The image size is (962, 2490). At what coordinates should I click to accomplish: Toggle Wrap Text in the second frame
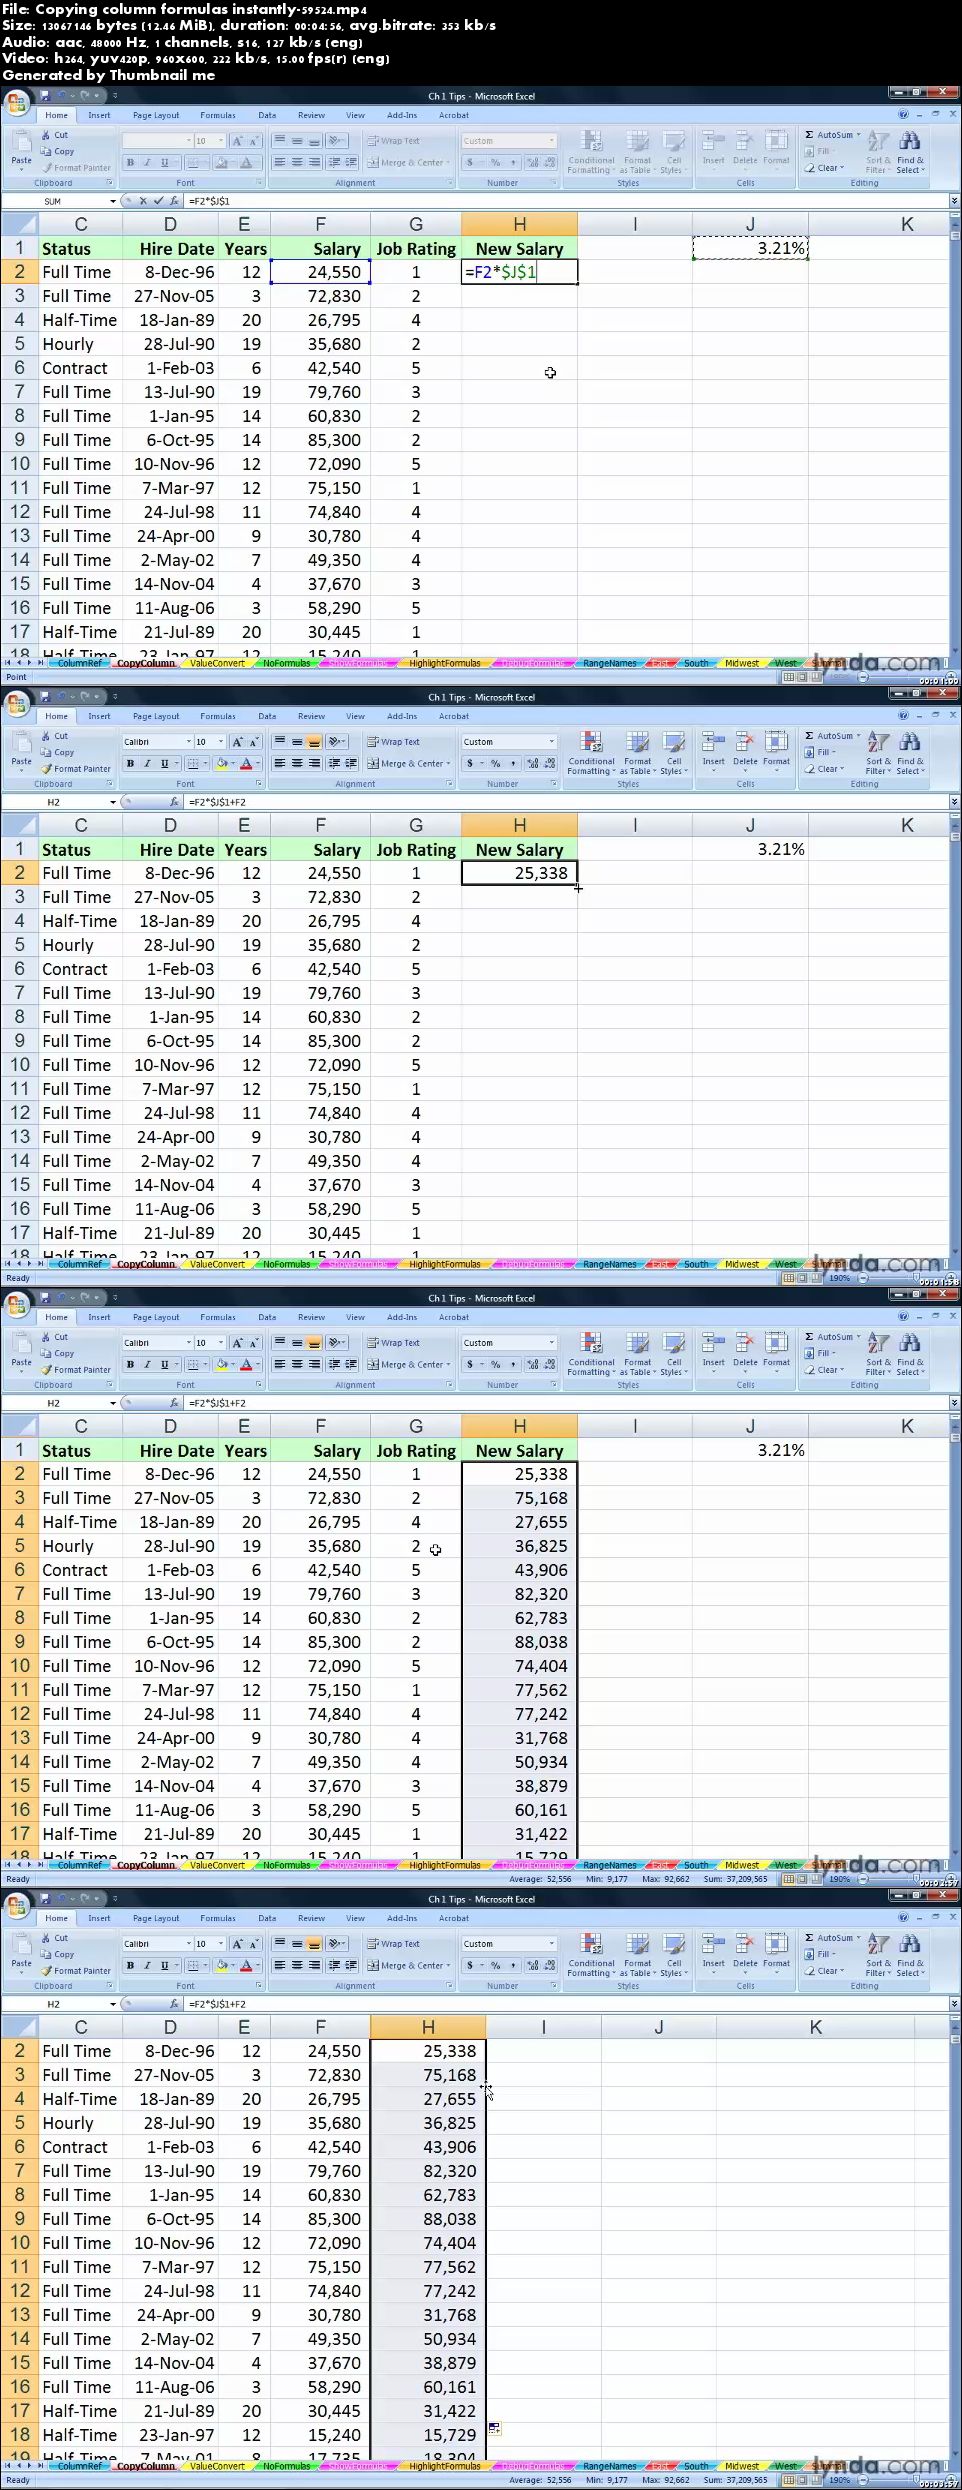[393, 742]
